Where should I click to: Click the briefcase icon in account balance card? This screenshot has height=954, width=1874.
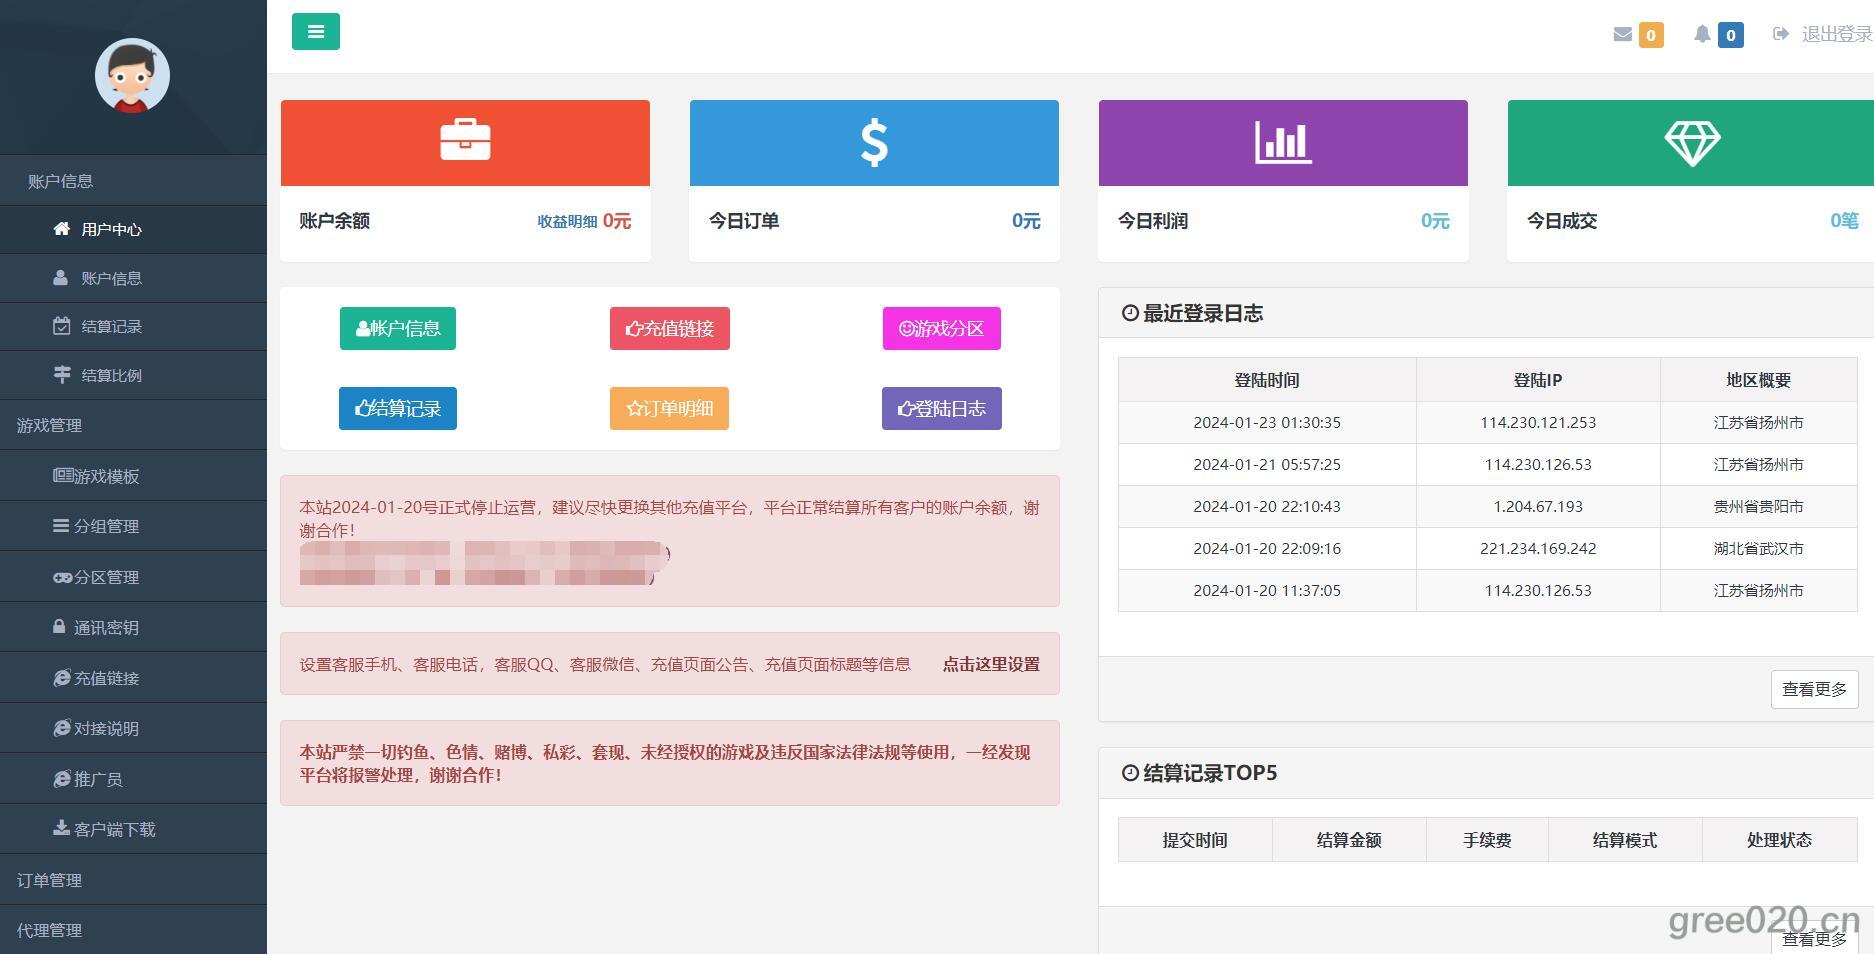click(465, 141)
